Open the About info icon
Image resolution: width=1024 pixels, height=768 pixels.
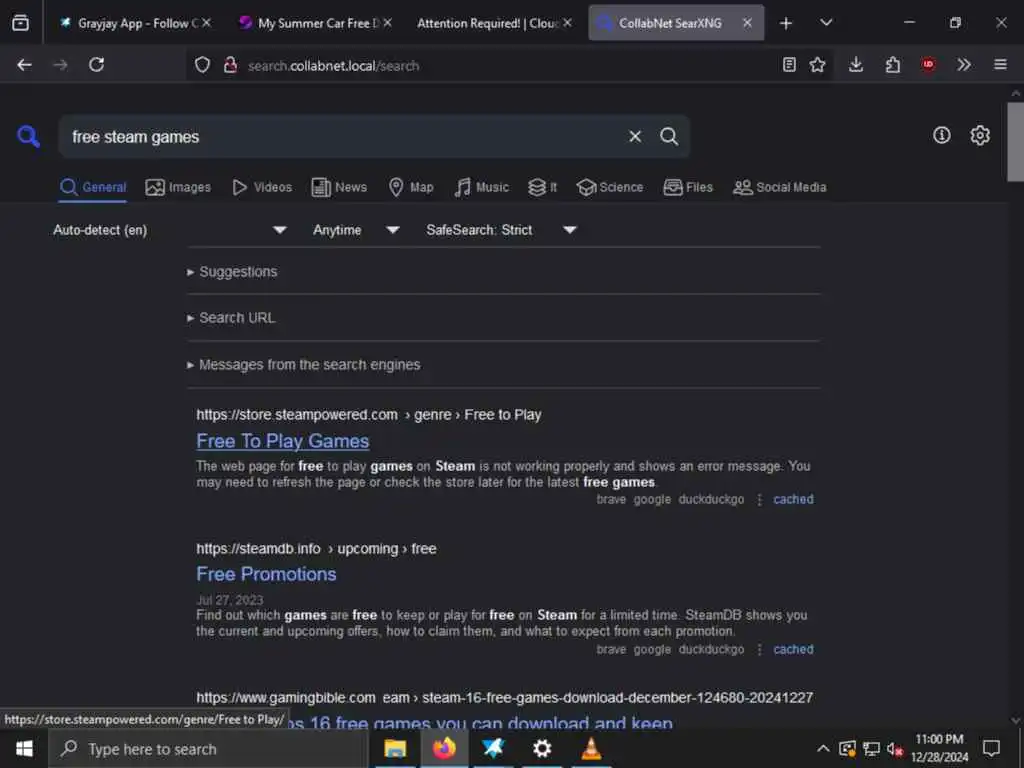941,135
